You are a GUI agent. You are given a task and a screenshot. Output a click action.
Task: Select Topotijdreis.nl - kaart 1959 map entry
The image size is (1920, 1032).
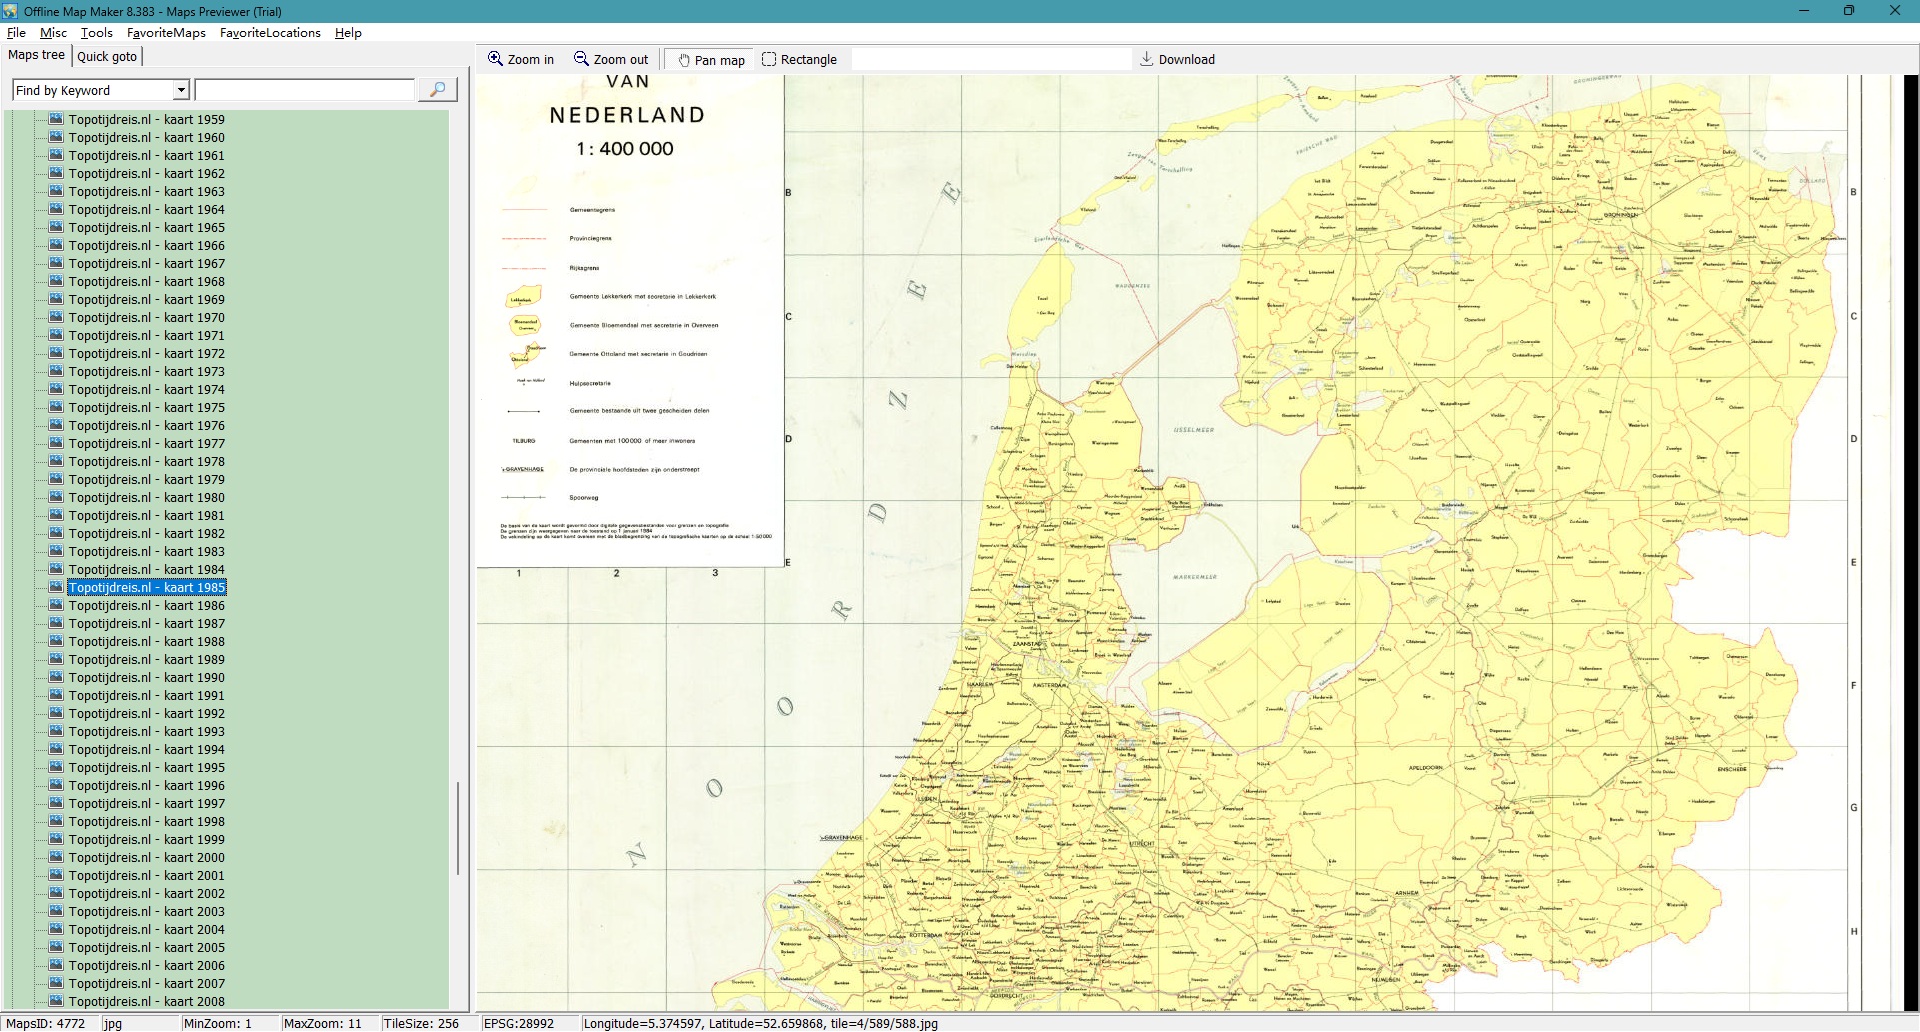146,119
